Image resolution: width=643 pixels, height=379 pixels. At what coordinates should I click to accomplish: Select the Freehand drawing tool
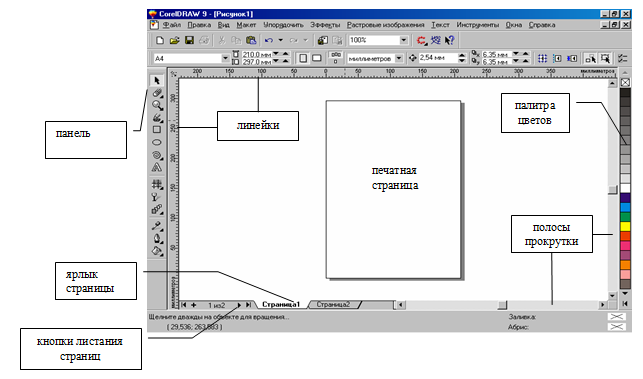click(157, 118)
